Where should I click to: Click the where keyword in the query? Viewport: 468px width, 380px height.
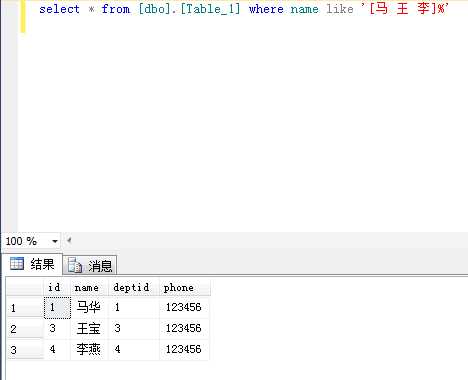click(266, 9)
